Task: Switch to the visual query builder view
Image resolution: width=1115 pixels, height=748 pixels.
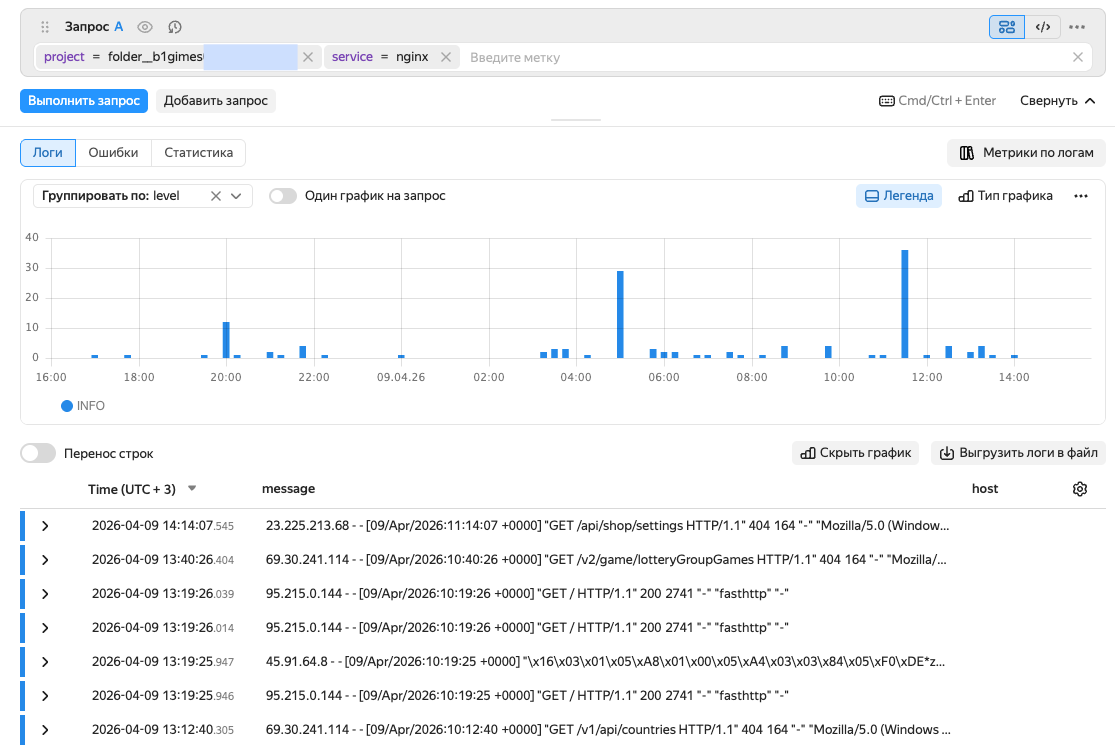Action: pos(1006,27)
